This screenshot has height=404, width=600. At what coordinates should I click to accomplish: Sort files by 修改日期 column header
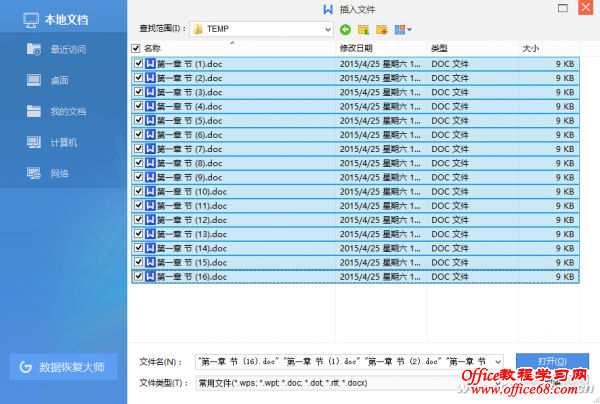[x=357, y=48]
